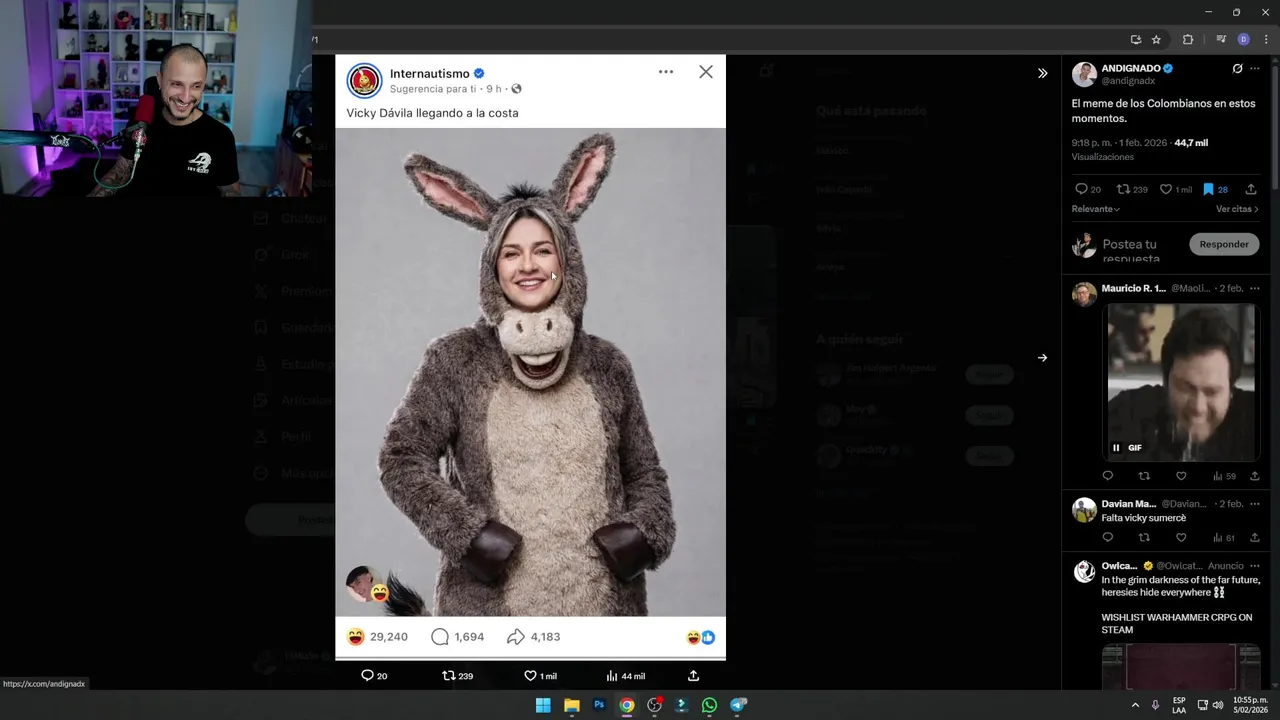This screenshot has height=720, width=1280.
Task: Show hidden system tray icons
Action: [x=1135, y=705]
